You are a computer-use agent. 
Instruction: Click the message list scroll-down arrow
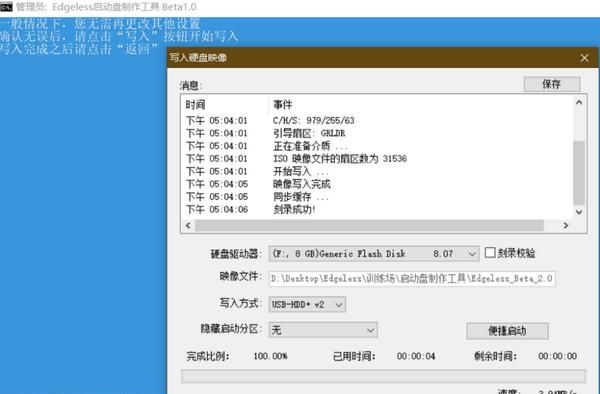579,212
